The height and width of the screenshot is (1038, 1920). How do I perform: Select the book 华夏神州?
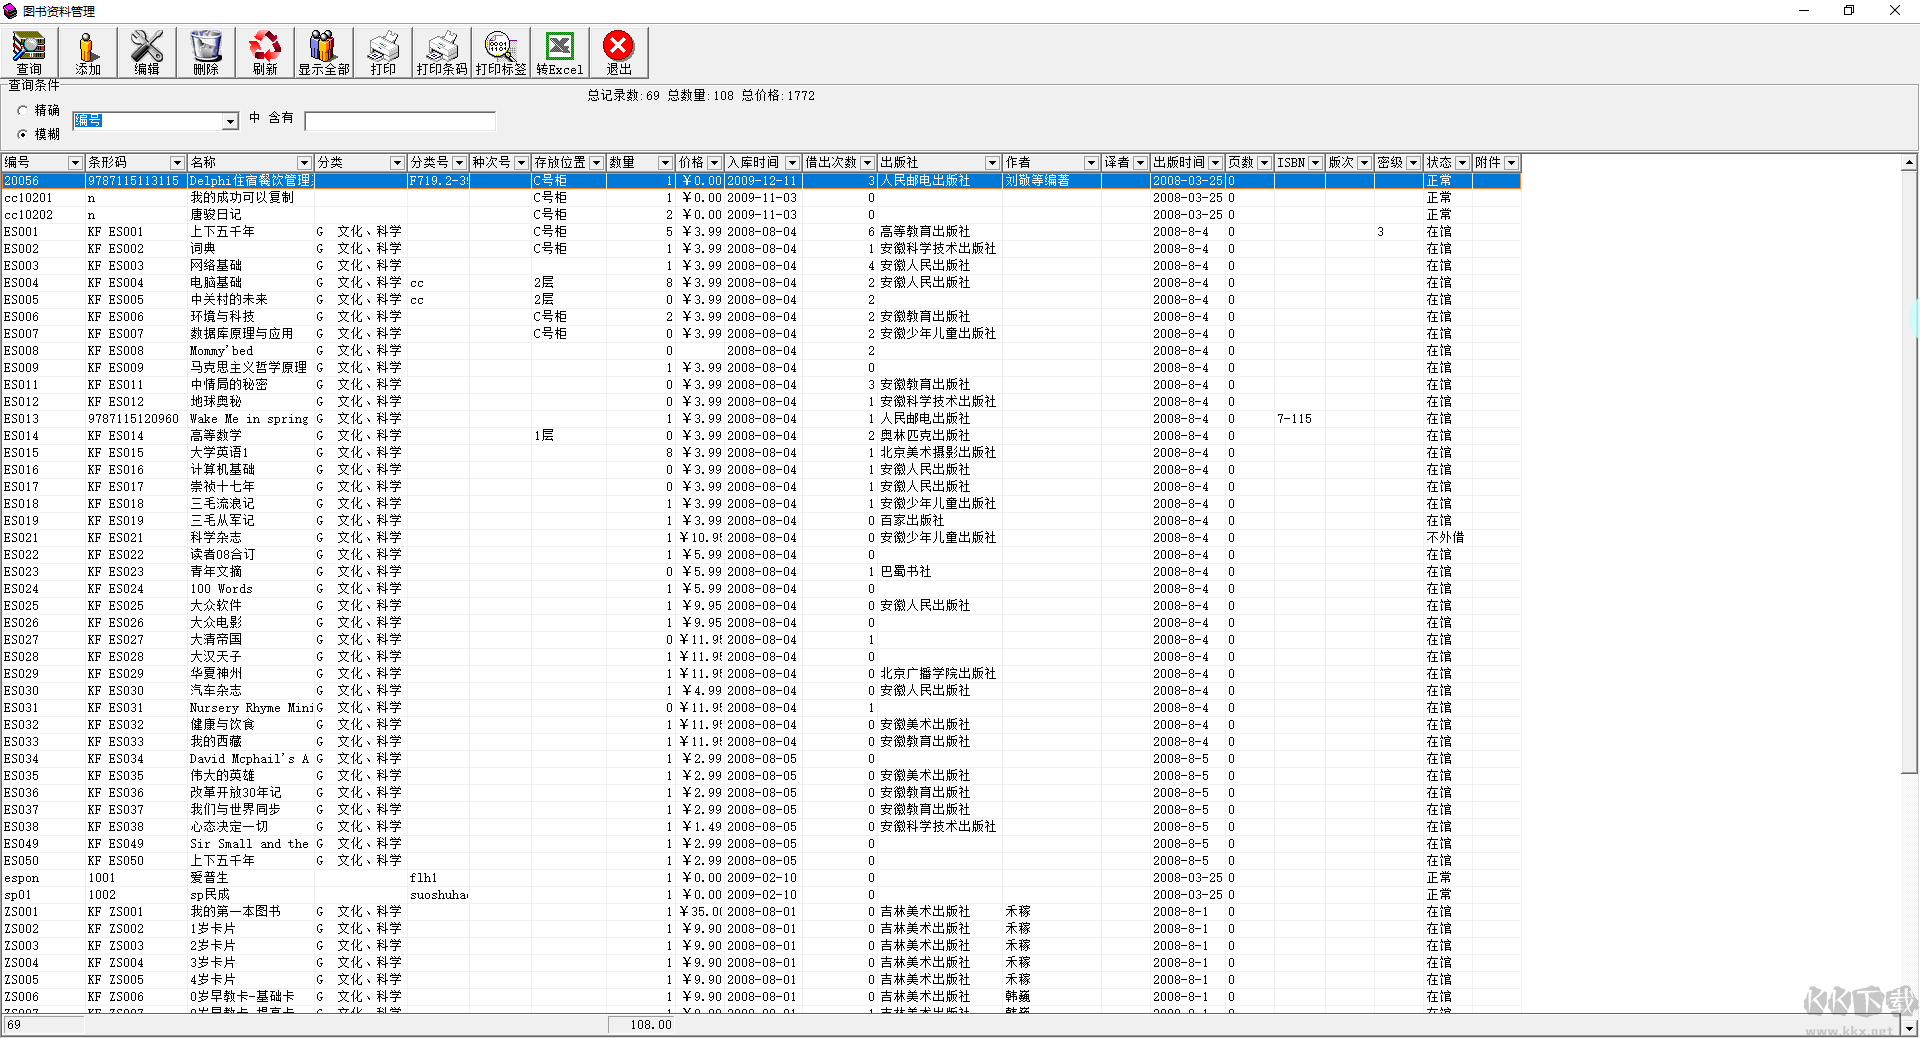pos(216,674)
